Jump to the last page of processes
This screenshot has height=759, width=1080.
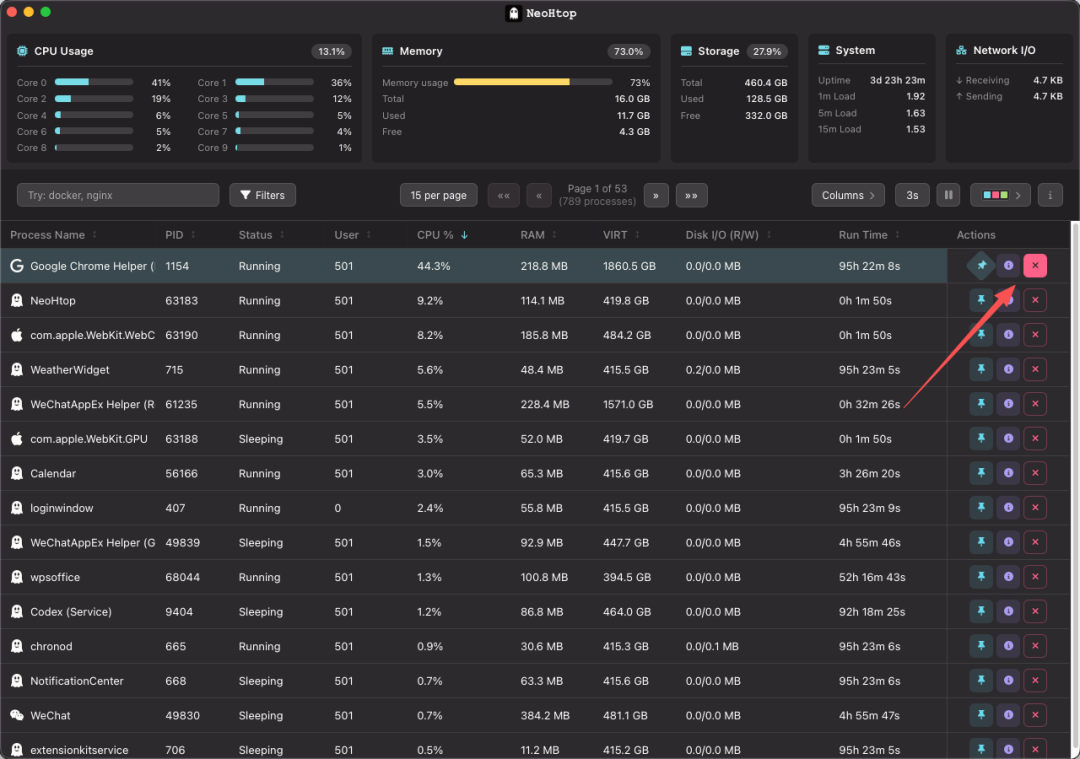[x=691, y=196]
